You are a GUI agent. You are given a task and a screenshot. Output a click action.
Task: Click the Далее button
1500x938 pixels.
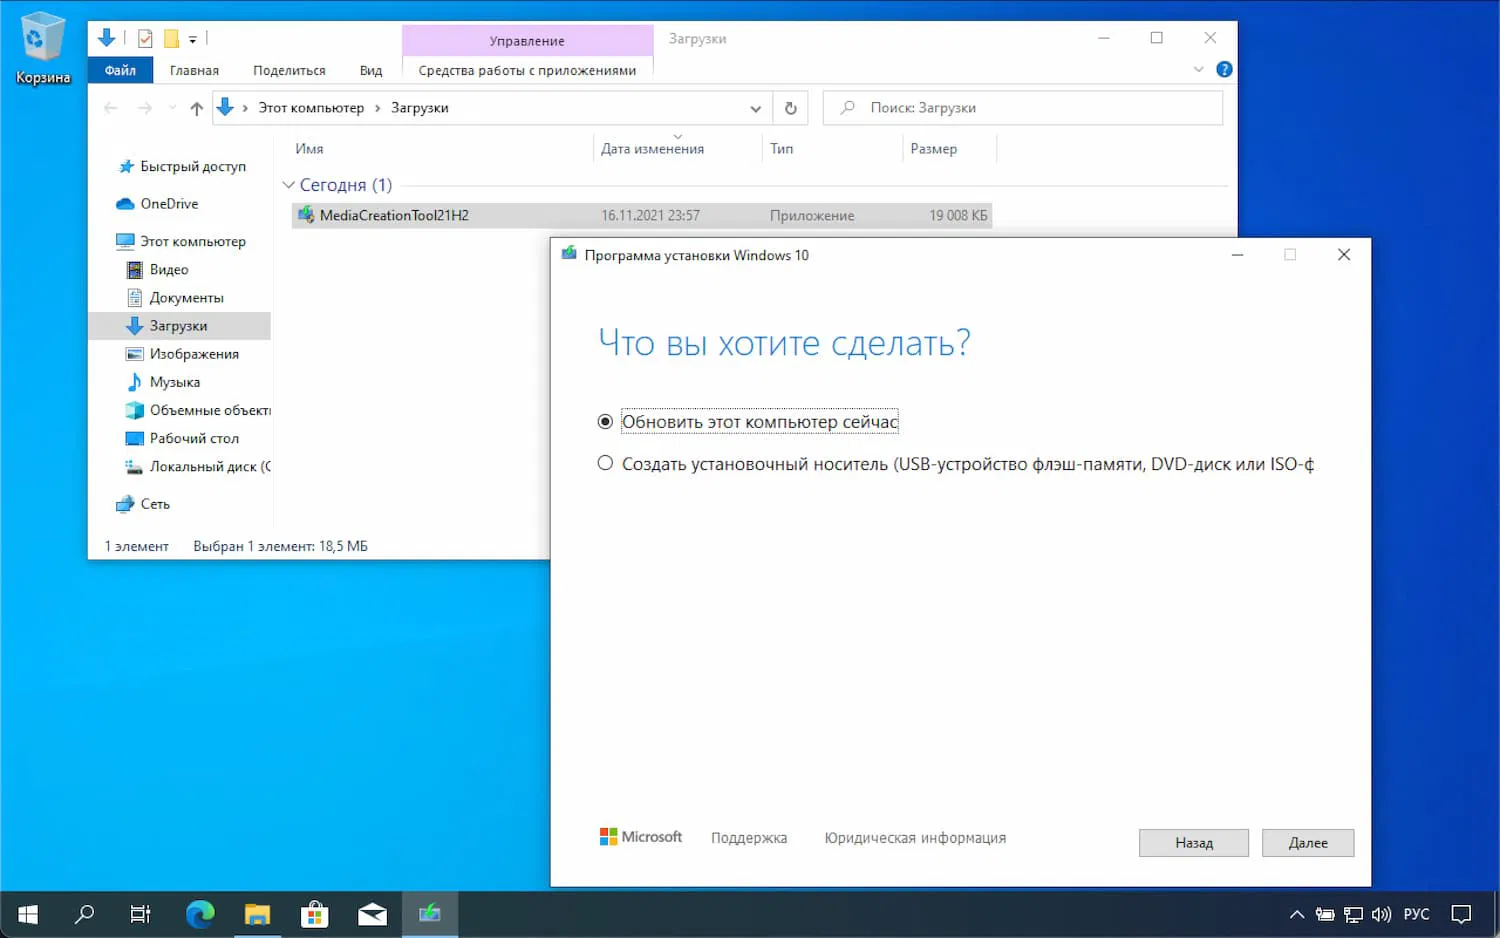click(x=1307, y=842)
